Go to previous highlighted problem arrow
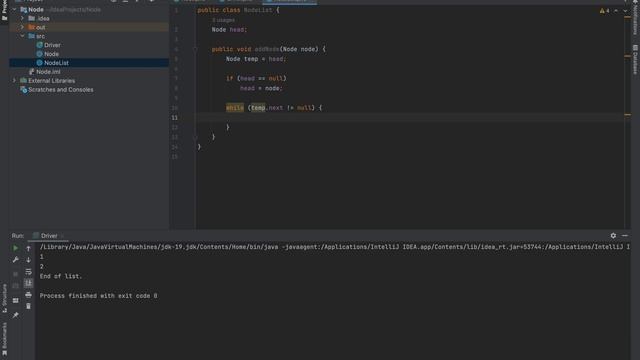Image resolution: width=640 pixels, height=360 pixels. tap(616, 11)
